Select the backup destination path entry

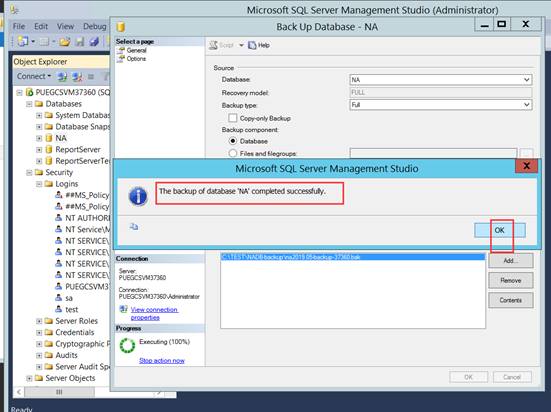[353, 257]
